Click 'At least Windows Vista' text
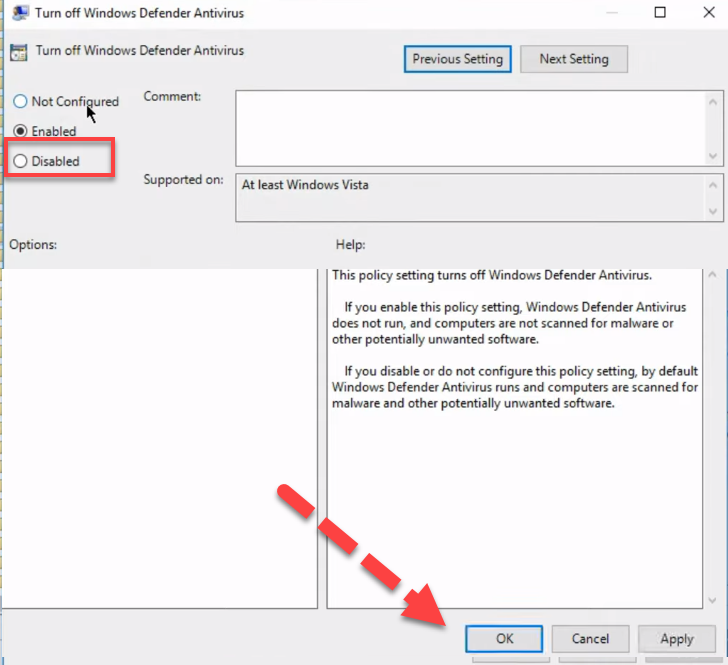 305,185
